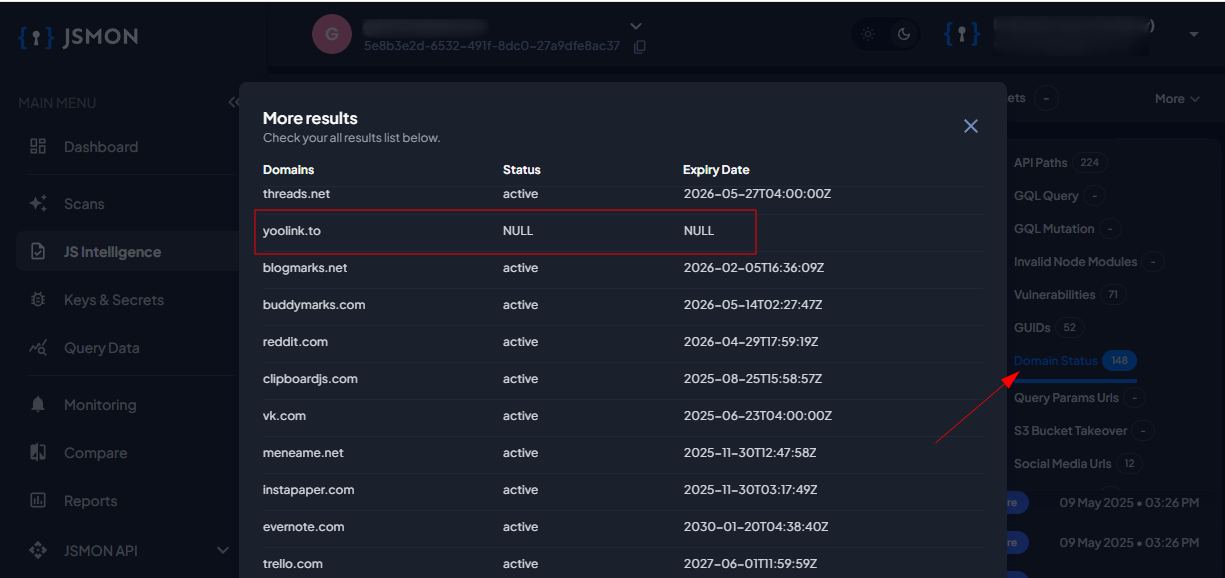Select JS Intelligence menu item
Image resolution: width=1225 pixels, height=578 pixels.
(112, 252)
